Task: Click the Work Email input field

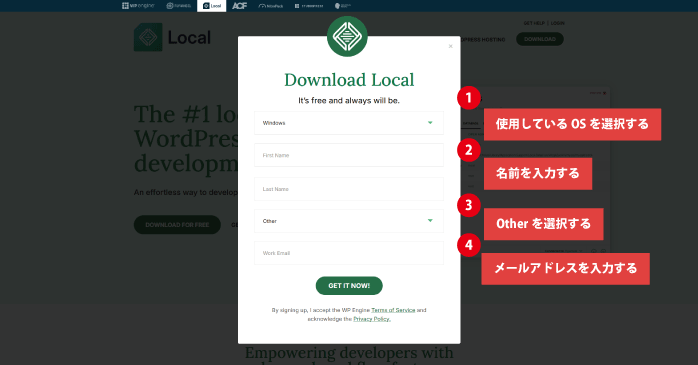Action: [349, 253]
